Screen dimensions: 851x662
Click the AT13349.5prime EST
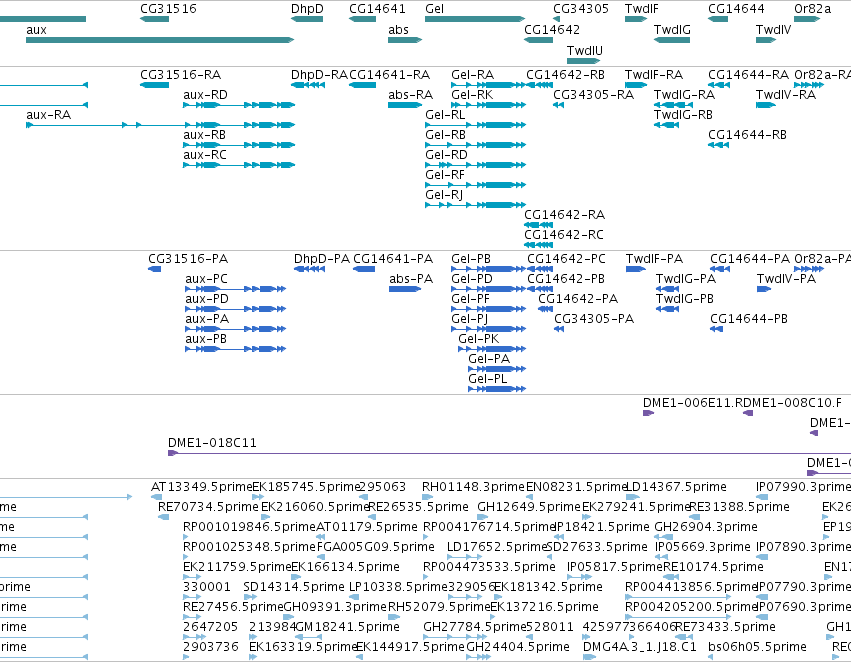(x=156, y=497)
